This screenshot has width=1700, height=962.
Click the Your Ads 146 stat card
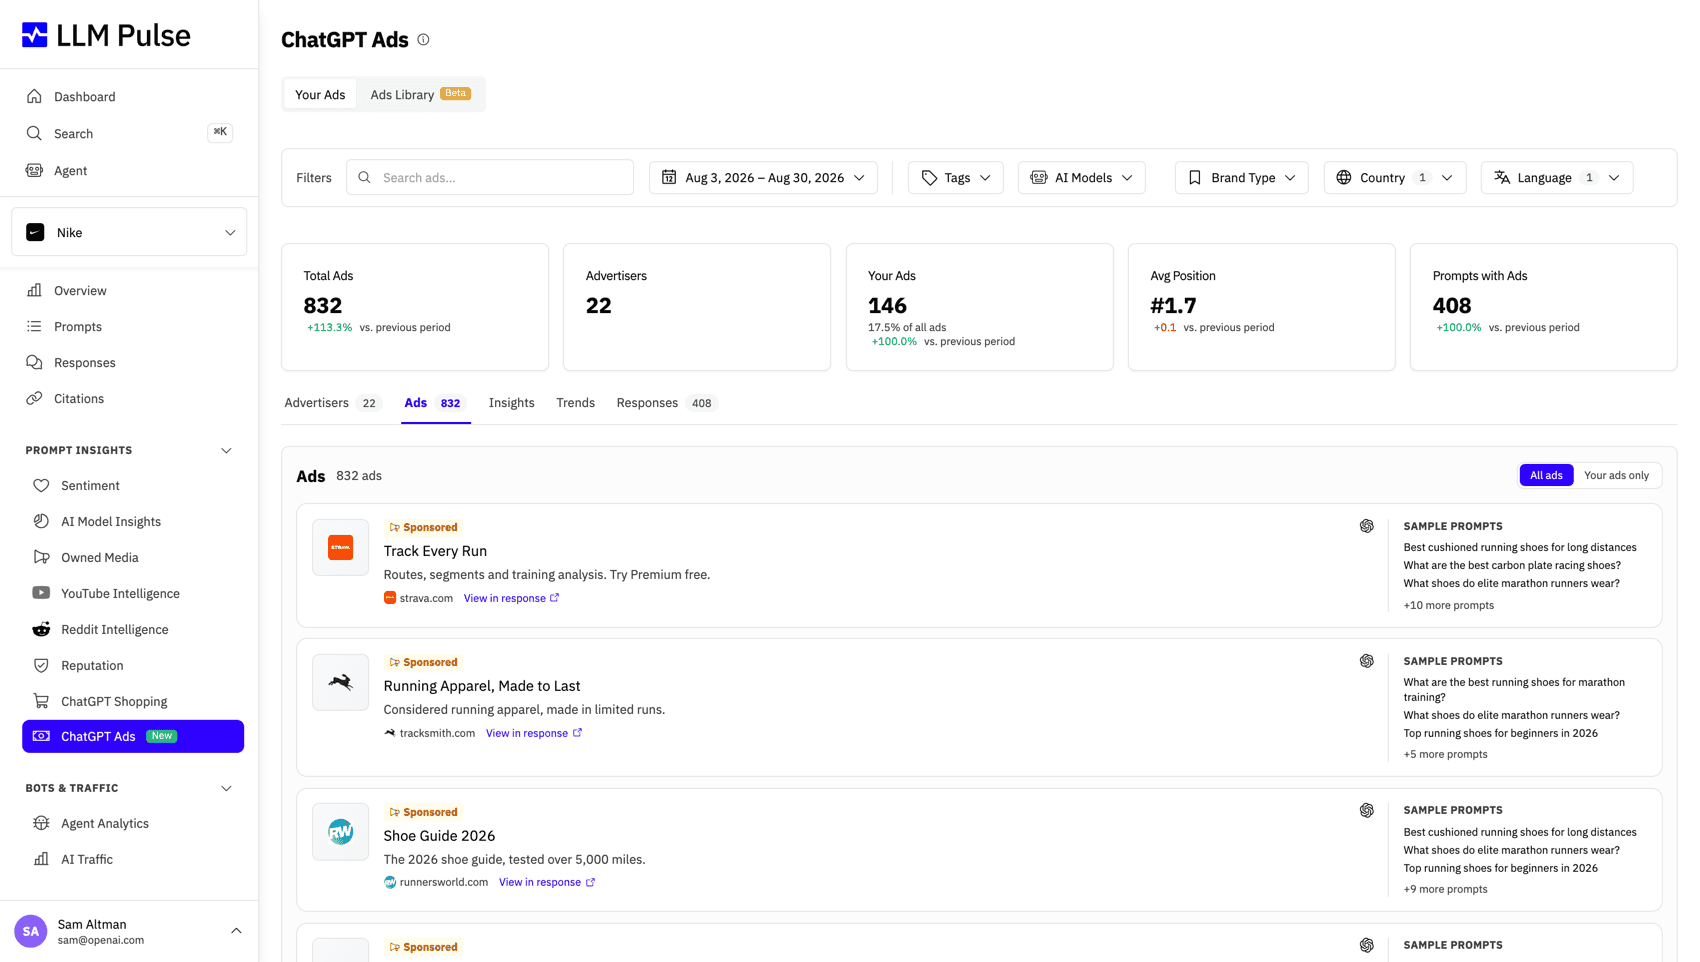979,307
